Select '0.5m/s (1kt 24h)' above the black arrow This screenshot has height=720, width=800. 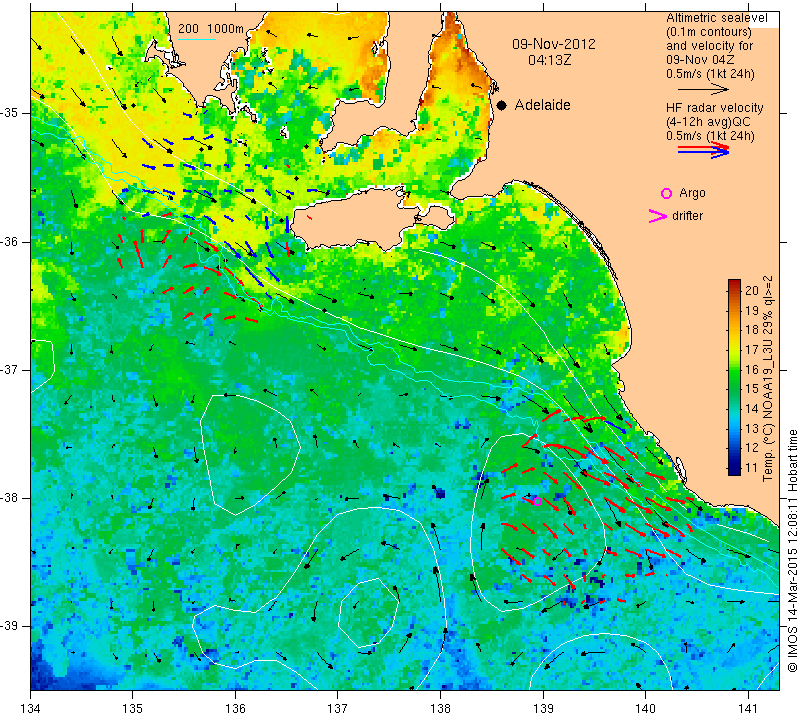pyautogui.click(x=710, y=73)
